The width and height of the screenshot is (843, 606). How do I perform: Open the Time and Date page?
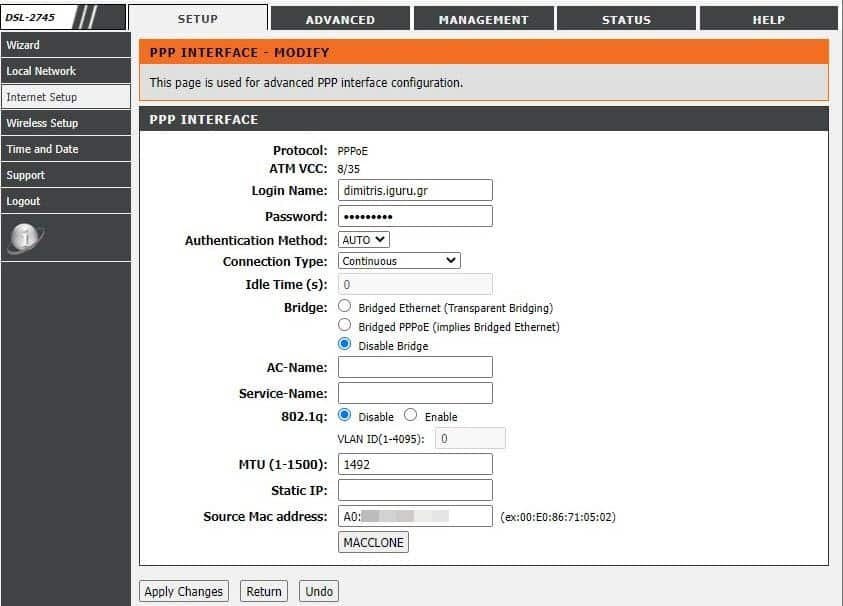point(46,149)
